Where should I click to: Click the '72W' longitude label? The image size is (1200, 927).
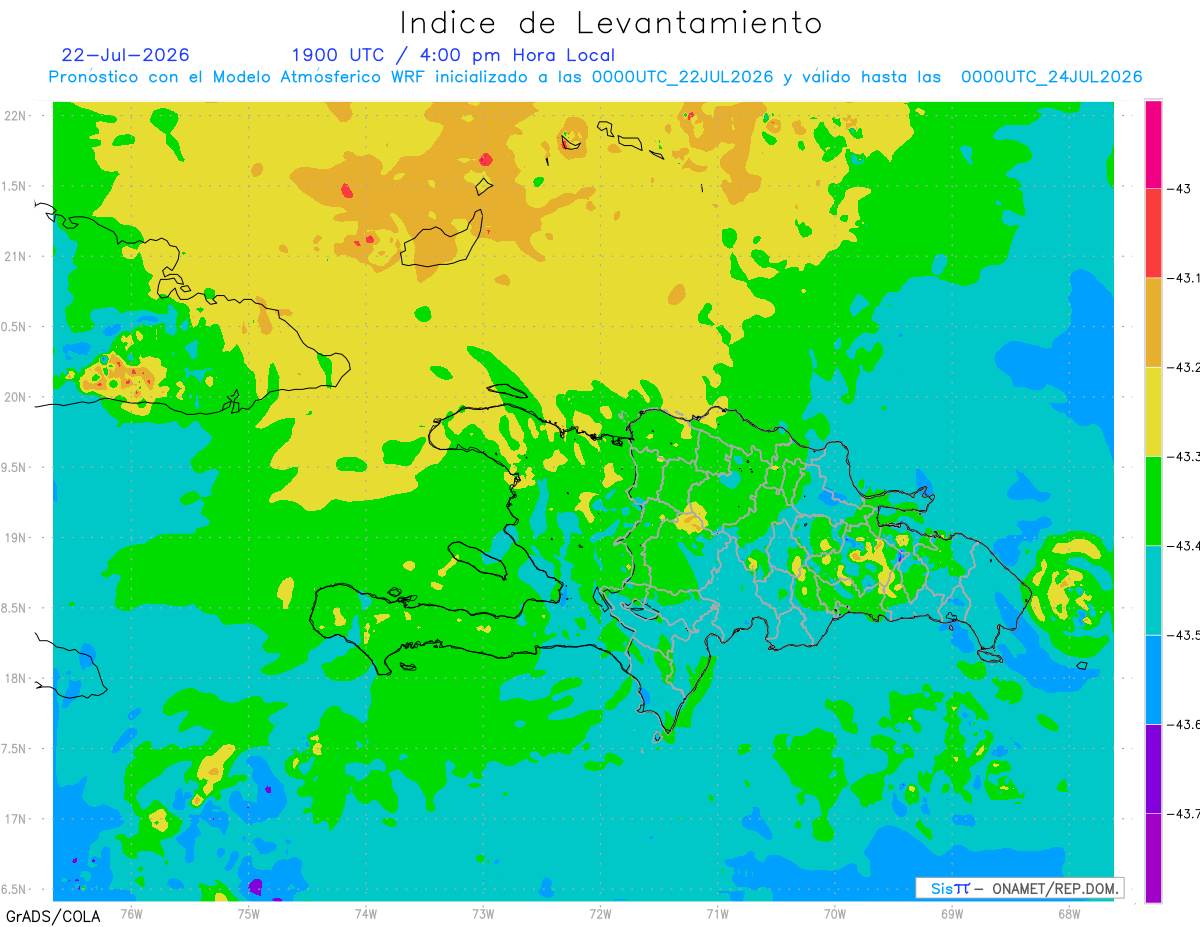(x=600, y=912)
